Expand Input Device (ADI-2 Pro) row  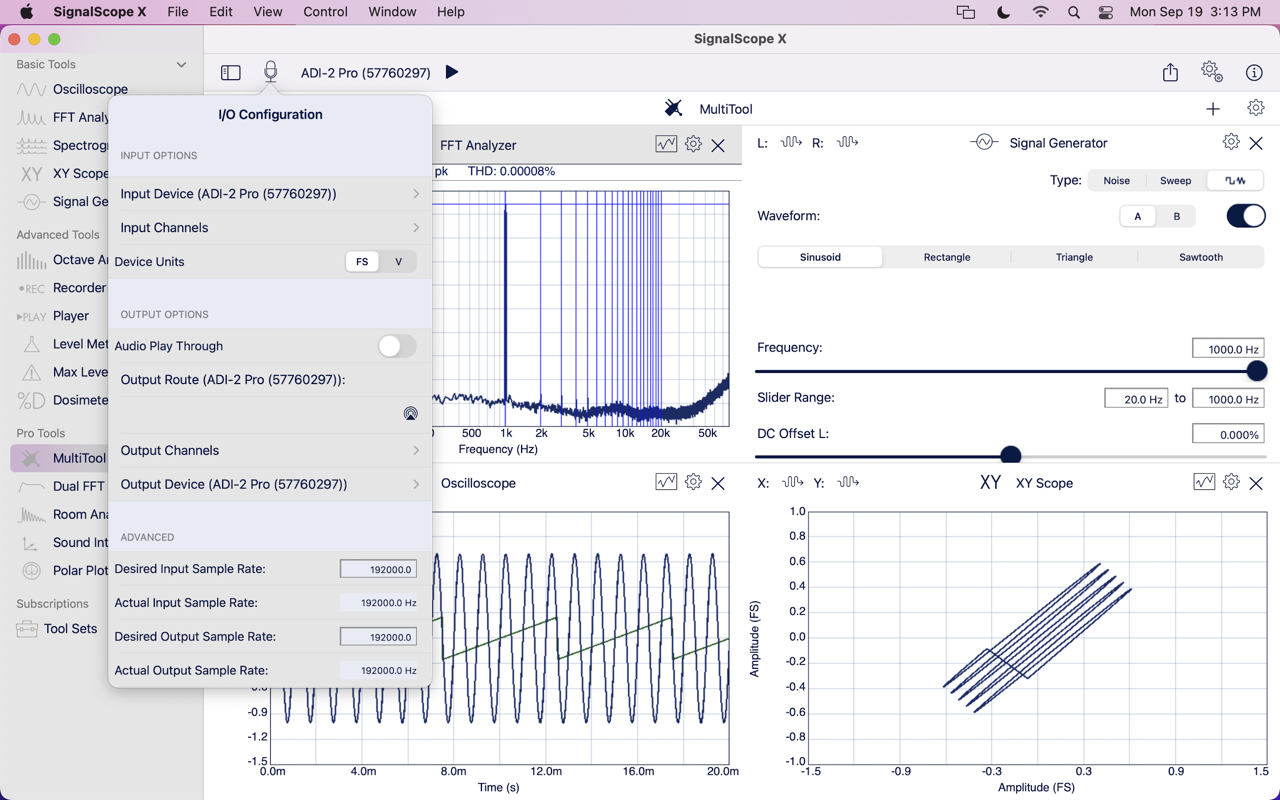pyautogui.click(x=270, y=194)
